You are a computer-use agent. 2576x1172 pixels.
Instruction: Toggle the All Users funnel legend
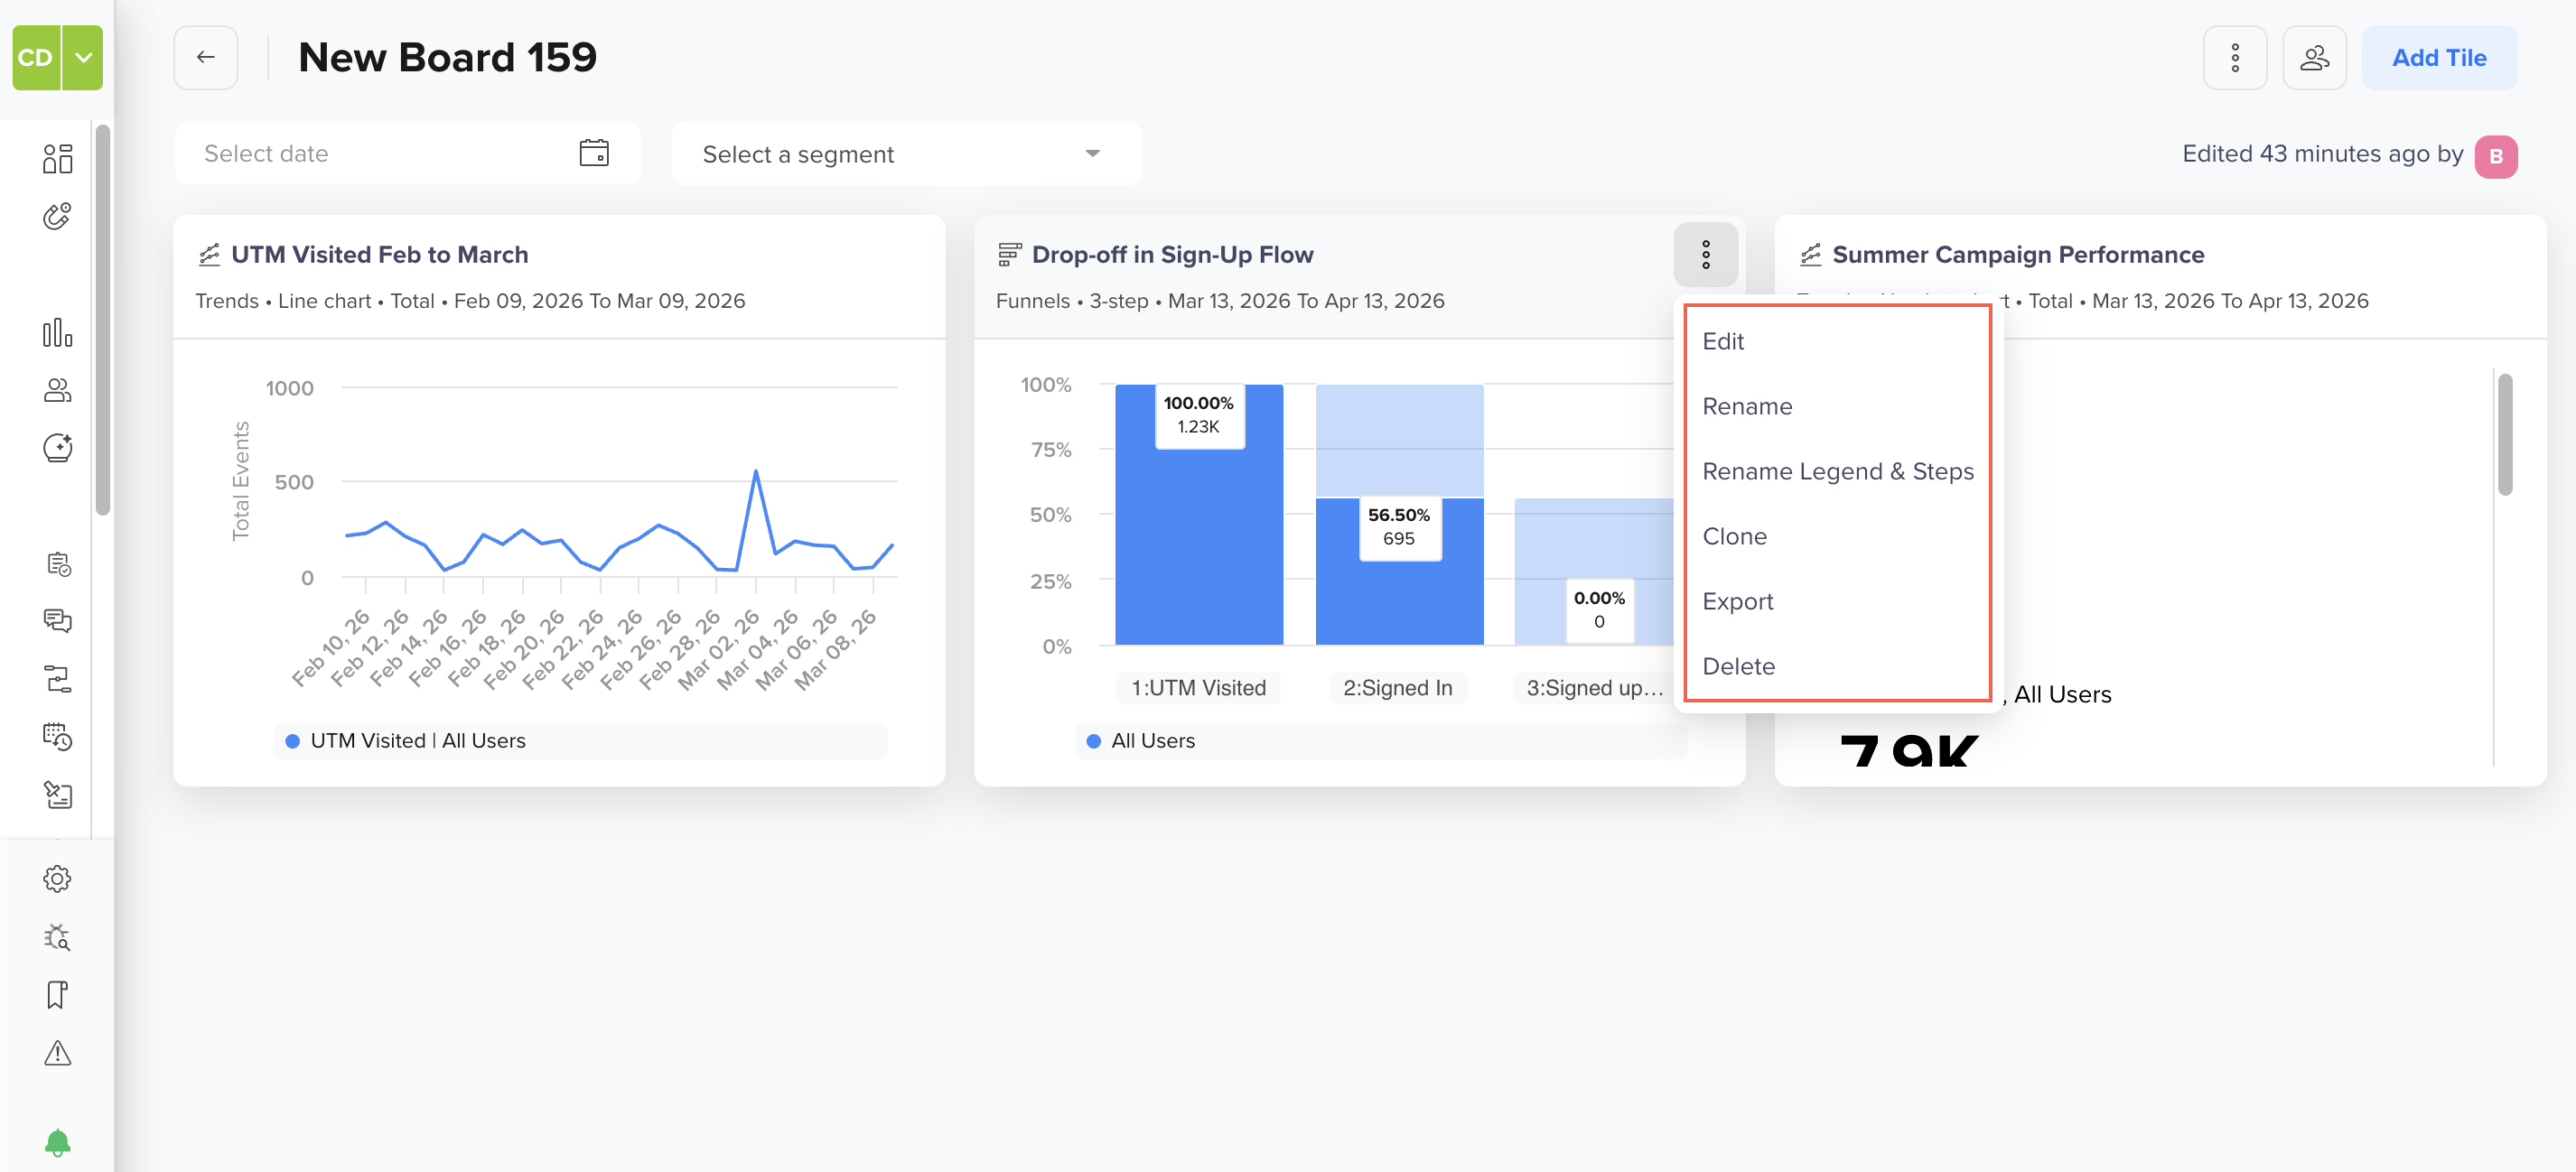point(1140,740)
